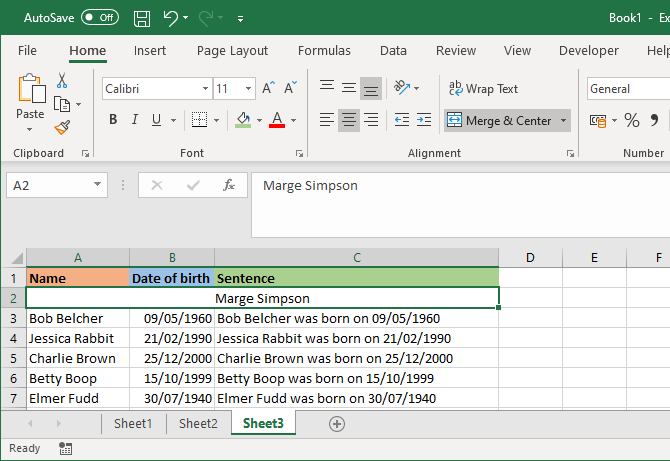Select Align Right icon
The image size is (670, 461).
[371, 120]
